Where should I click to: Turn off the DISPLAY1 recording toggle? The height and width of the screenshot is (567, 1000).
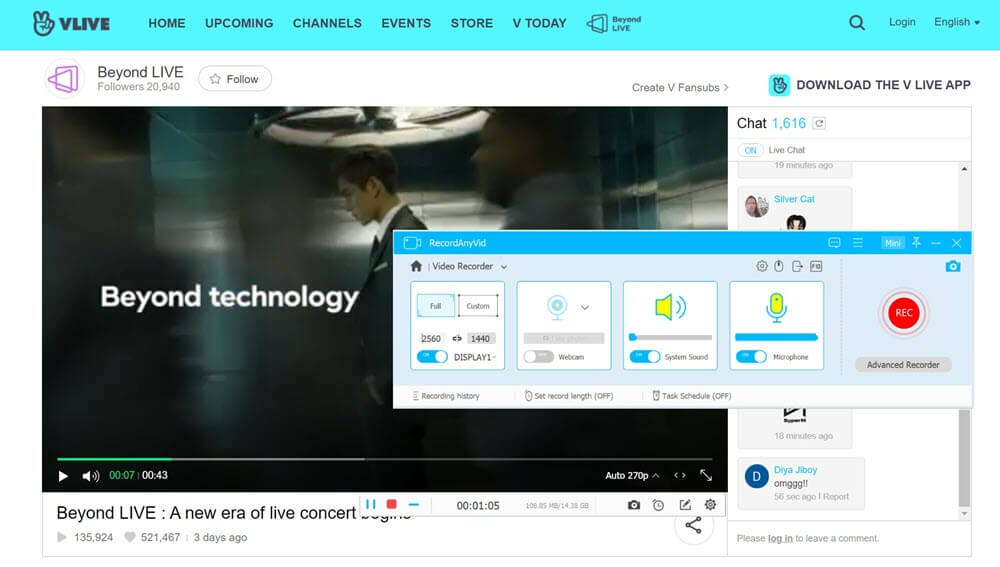coord(432,357)
